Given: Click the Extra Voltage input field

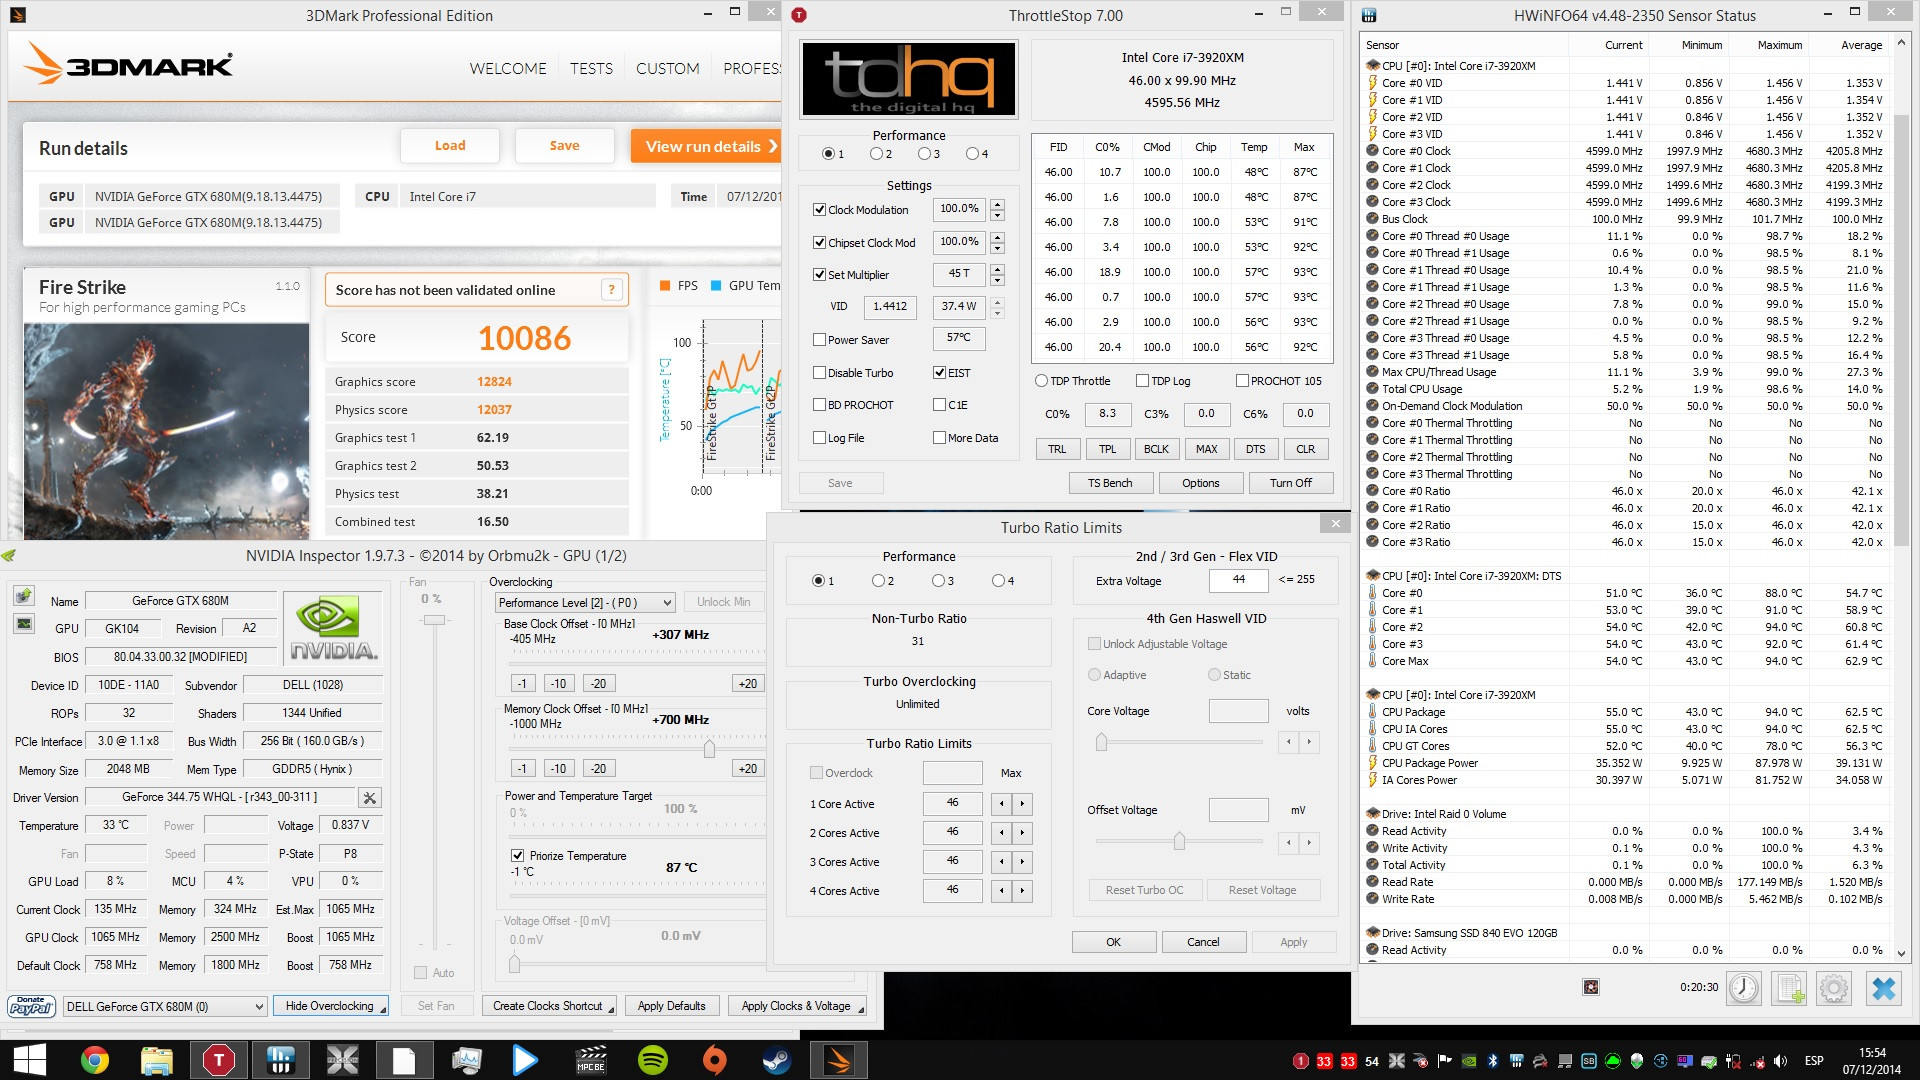Looking at the screenshot, I should pos(1238,580).
